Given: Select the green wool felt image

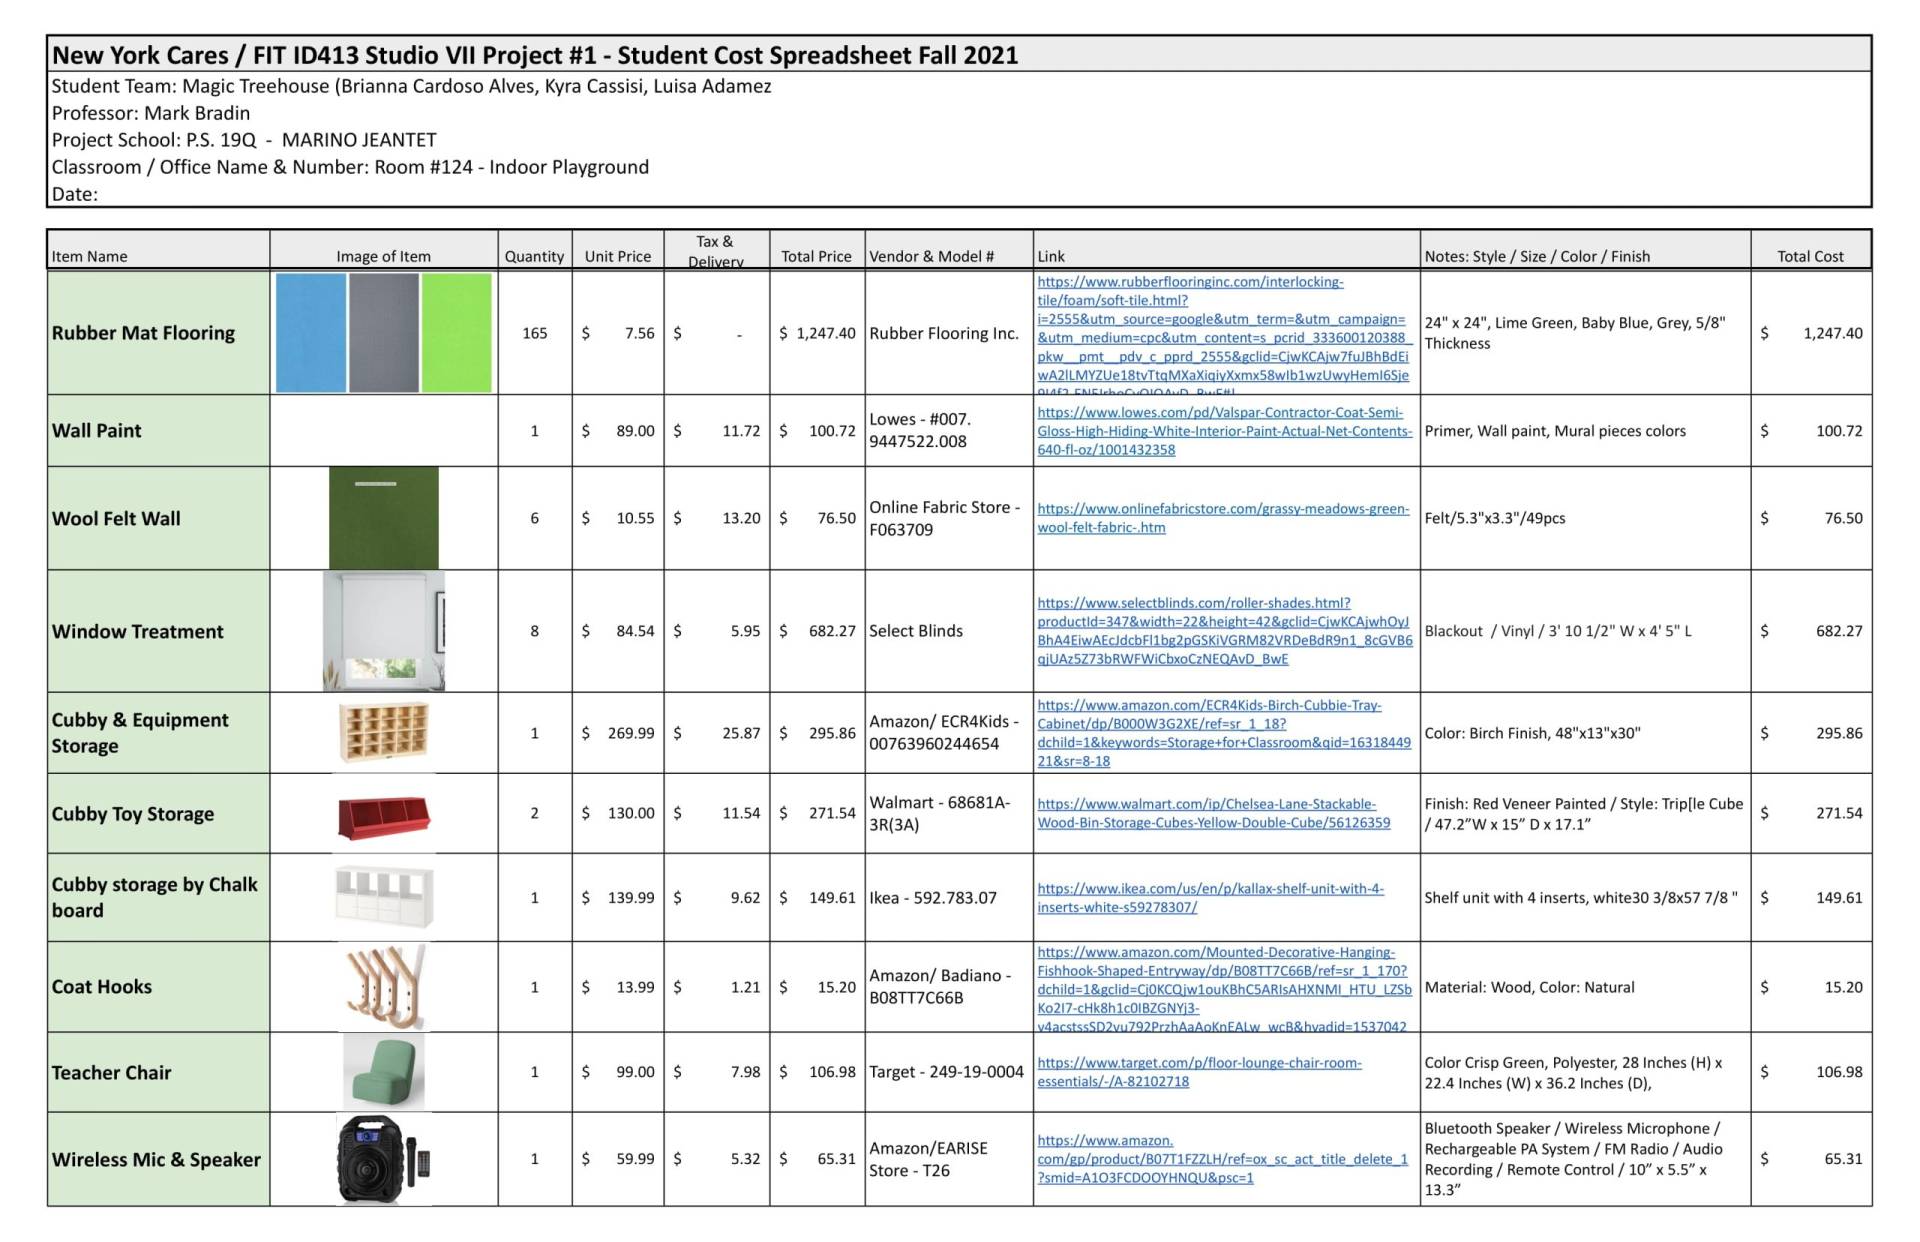Looking at the screenshot, I should click(x=384, y=518).
